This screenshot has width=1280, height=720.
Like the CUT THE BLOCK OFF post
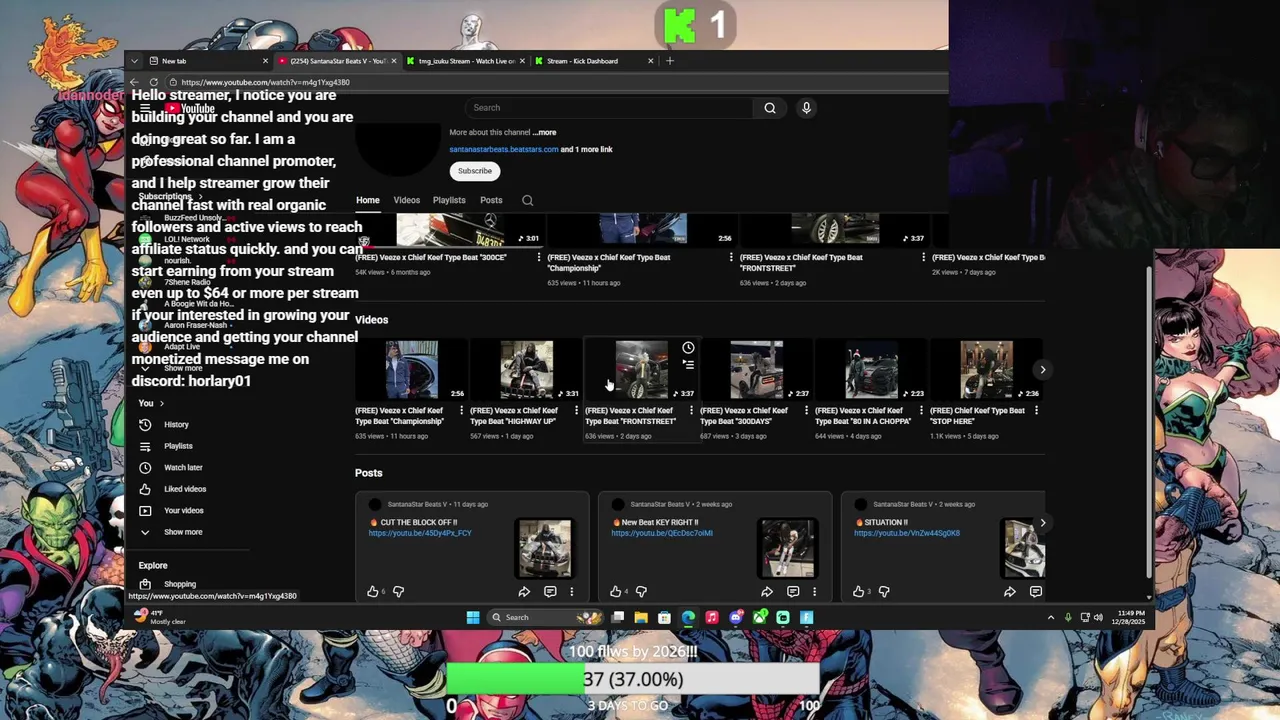click(373, 592)
